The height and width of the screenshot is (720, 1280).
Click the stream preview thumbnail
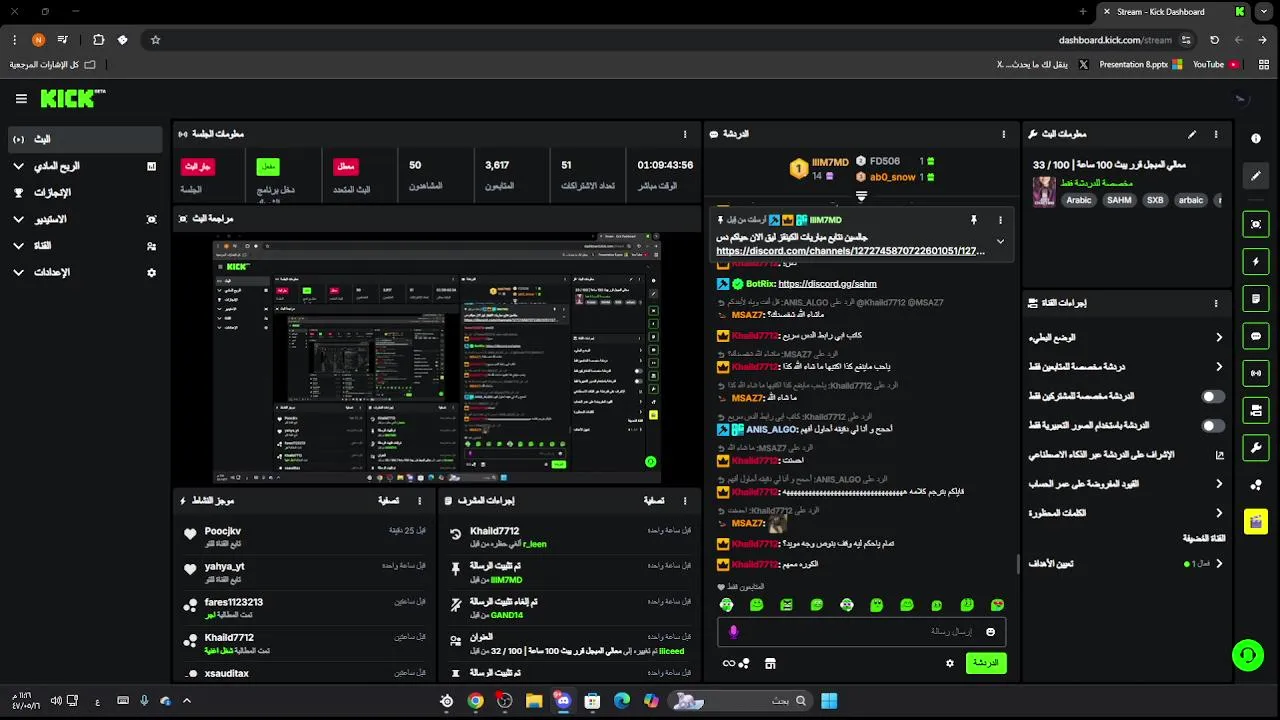tap(437, 356)
